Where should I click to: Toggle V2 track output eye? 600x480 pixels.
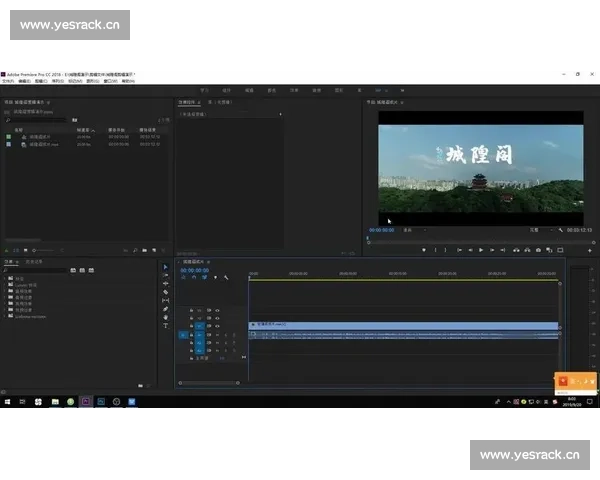click(x=217, y=318)
